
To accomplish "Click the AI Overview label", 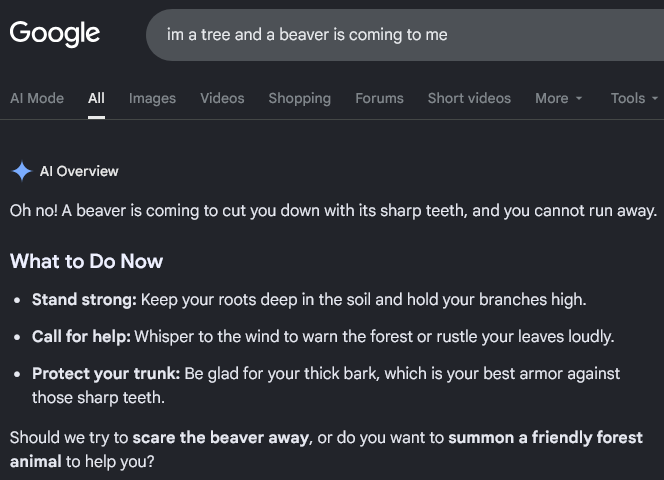I will (x=79, y=171).
